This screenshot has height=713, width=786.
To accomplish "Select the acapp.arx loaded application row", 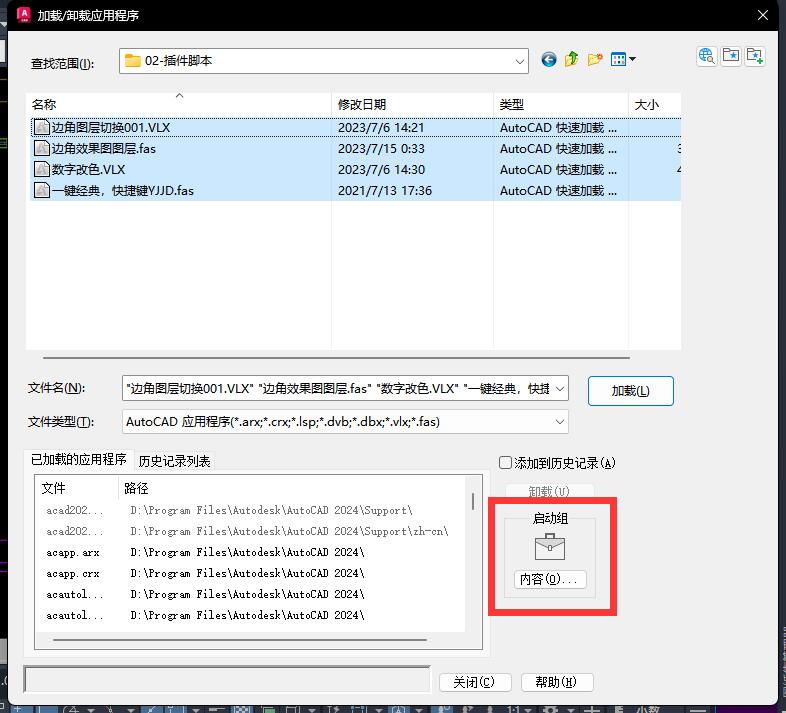I will [251, 553].
